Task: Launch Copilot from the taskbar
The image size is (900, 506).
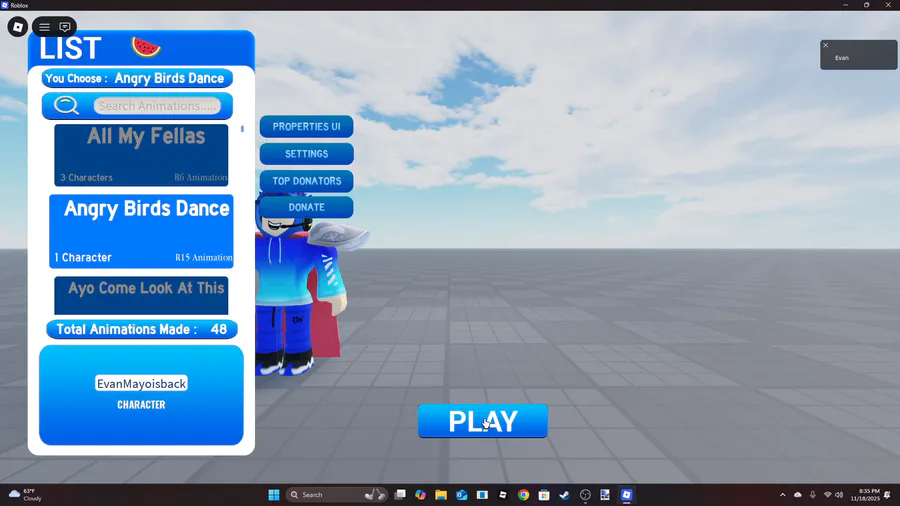Action: pyautogui.click(x=421, y=495)
